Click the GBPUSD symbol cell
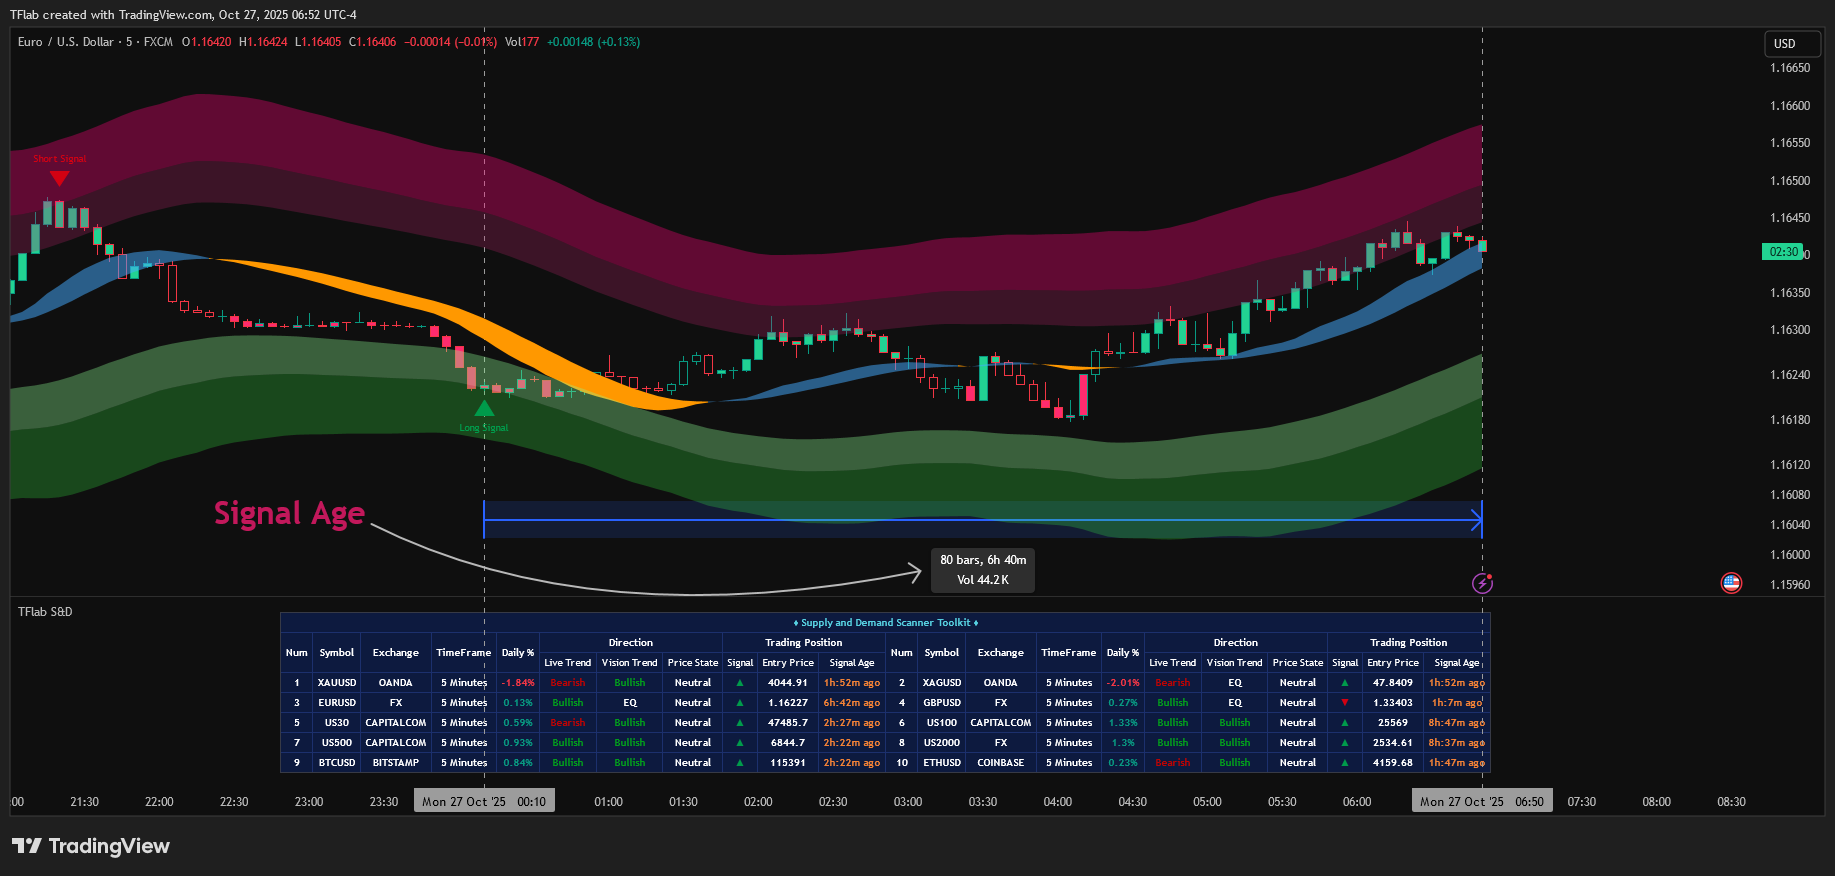1835x876 pixels. pos(942,703)
